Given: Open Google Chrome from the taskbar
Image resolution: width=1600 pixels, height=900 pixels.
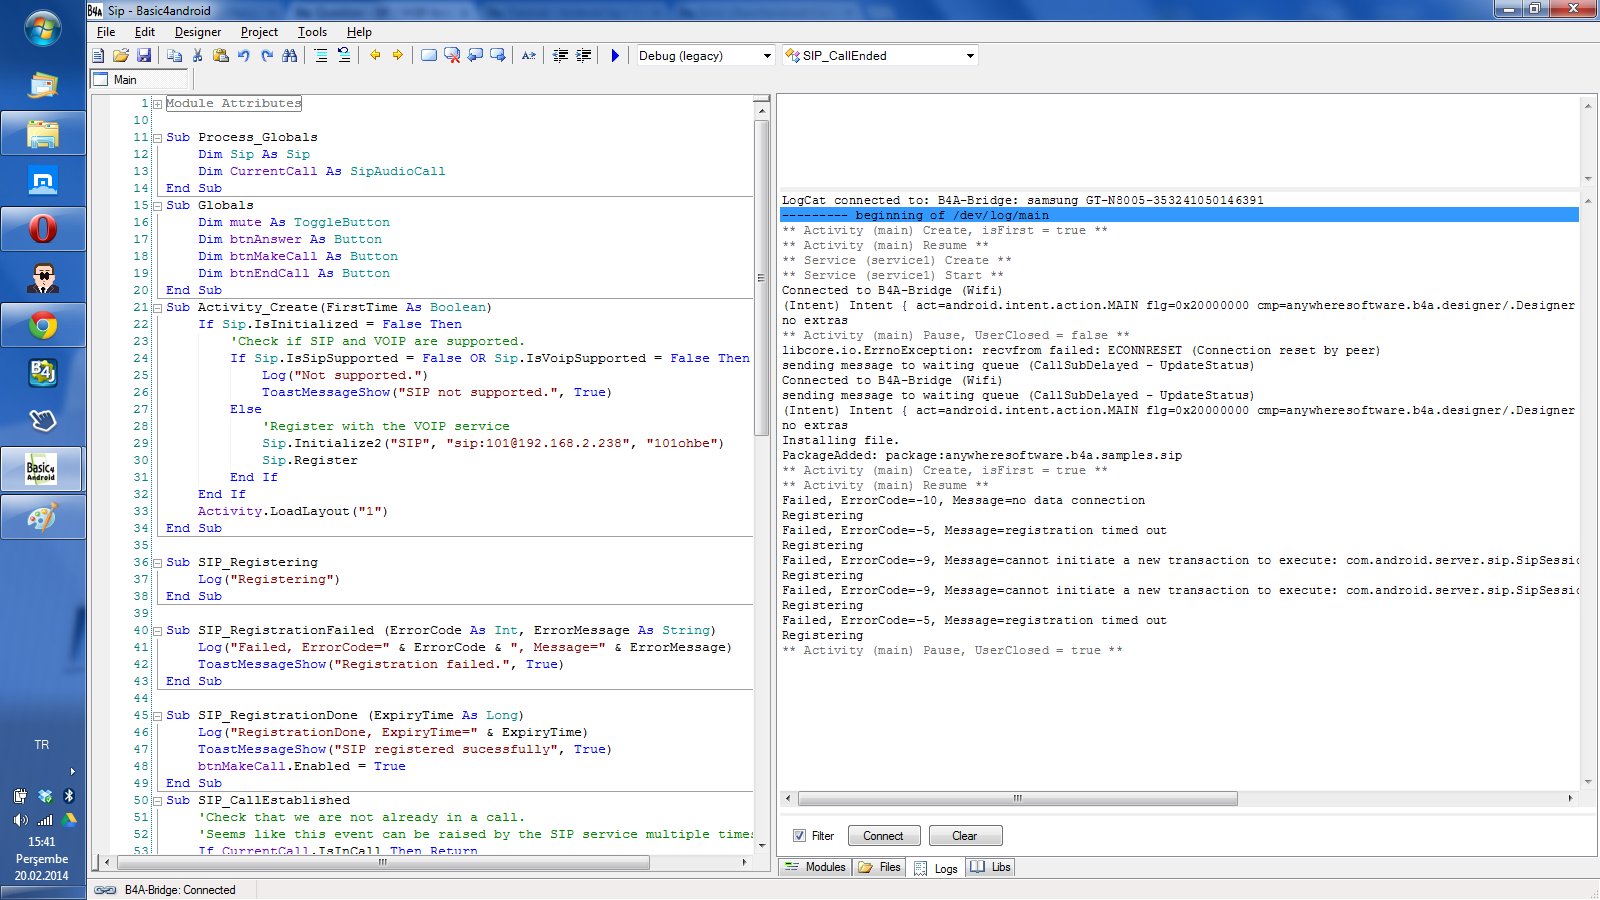Looking at the screenshot, I should [x=43, y=325].
